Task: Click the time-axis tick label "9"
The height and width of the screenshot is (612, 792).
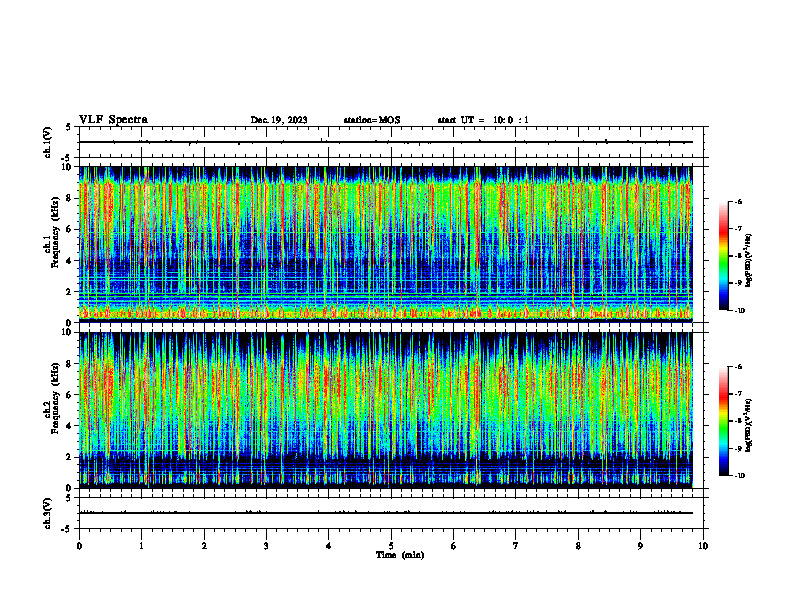Action: 640,546
